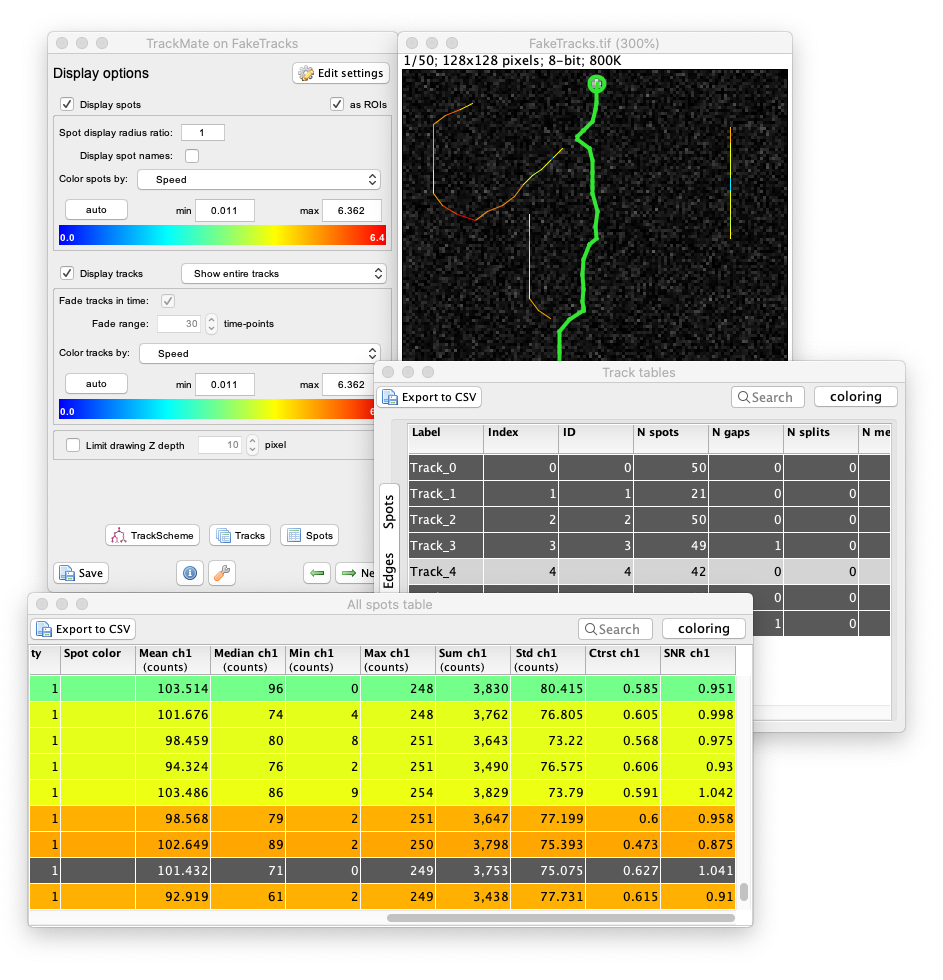Open the Tracks table button
The height and width of the screenshot is (980, 943).
coord(240,536)
